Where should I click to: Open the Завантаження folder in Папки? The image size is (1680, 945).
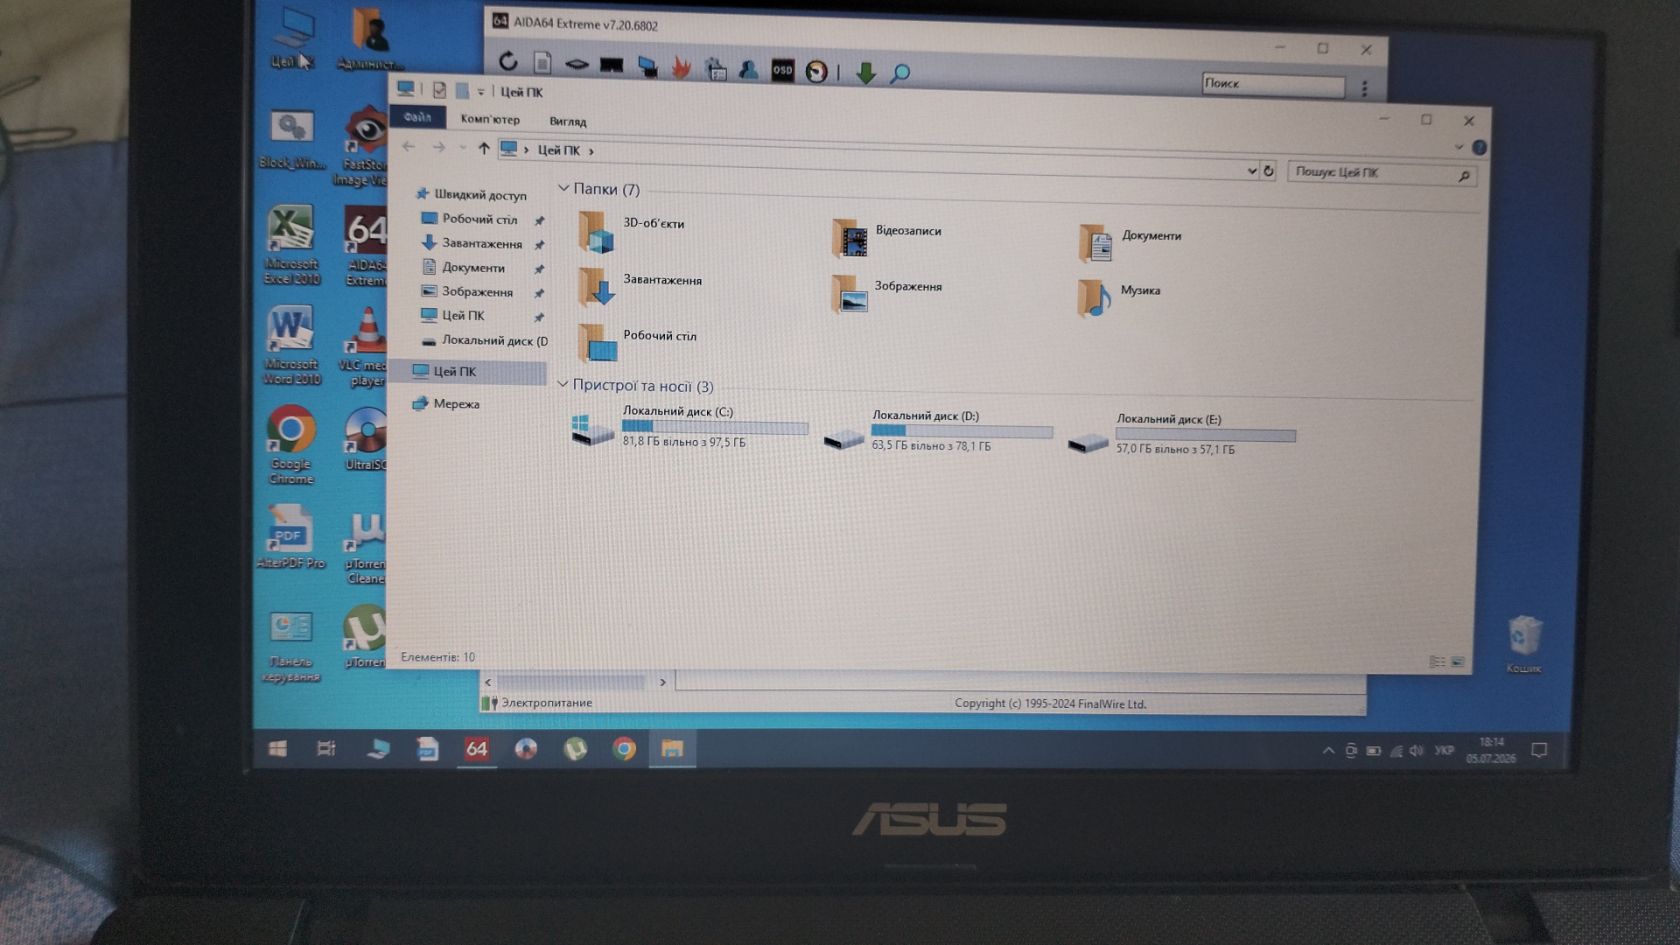640,286
